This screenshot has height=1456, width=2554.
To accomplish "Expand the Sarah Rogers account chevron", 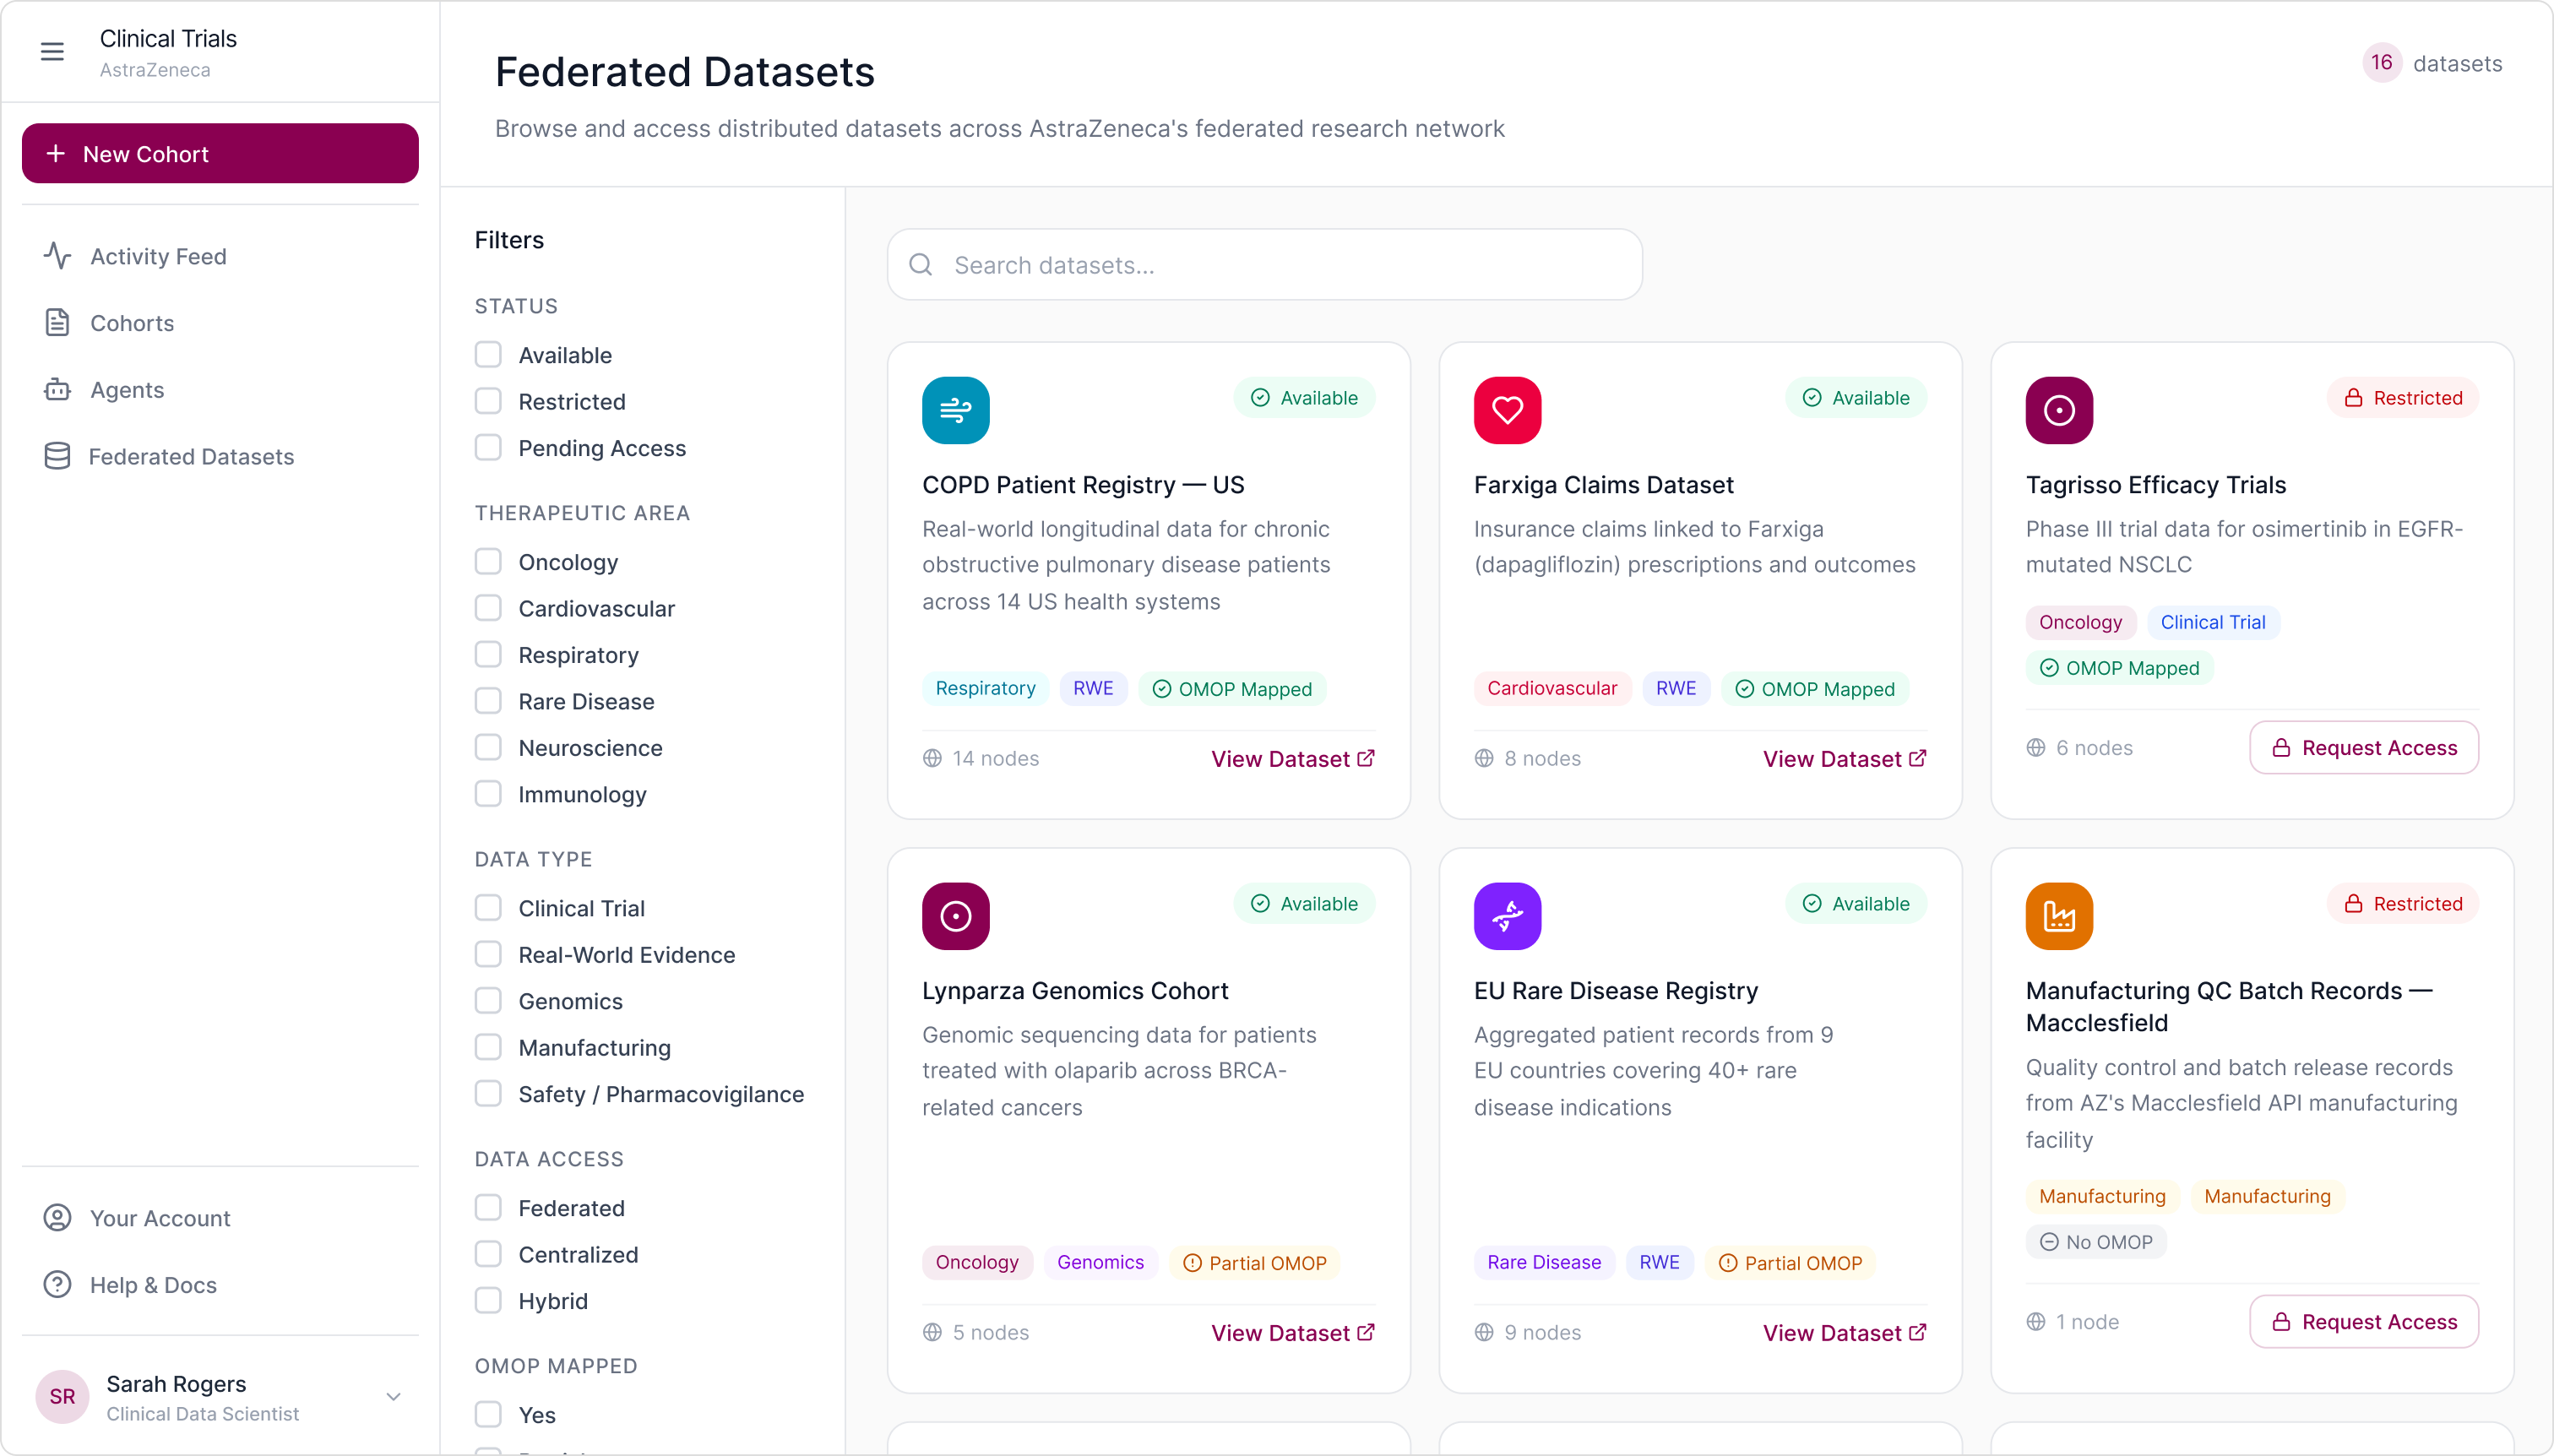I will tap(394, 1397).
